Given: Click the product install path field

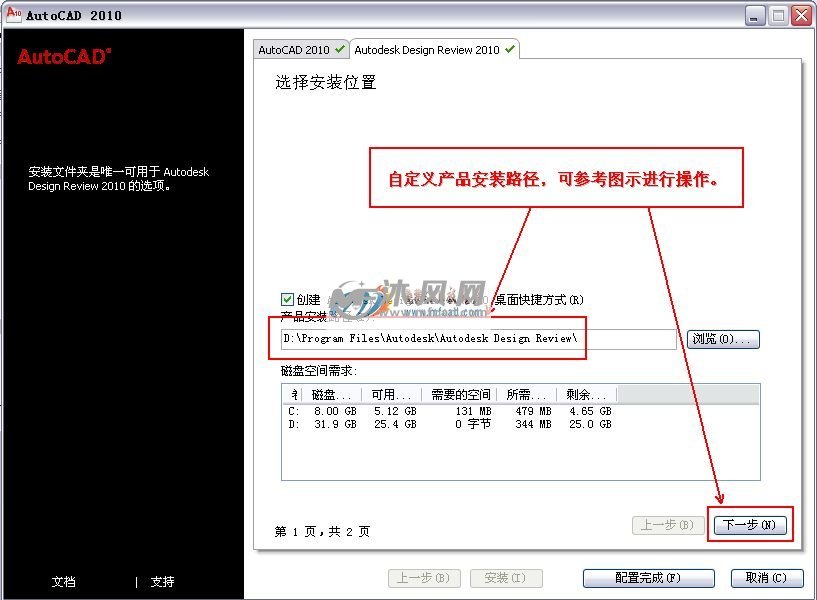Looking at the screenshot, I should [x=478, y=339].
